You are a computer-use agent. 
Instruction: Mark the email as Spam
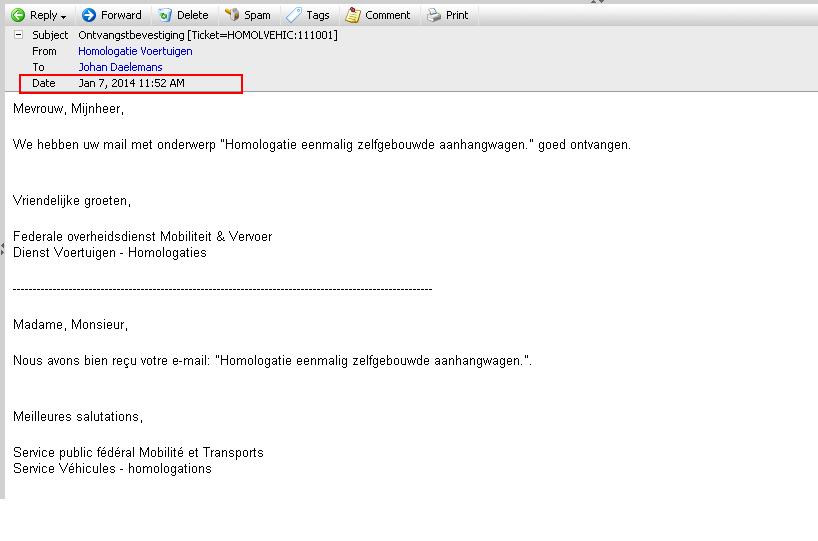pyautogui.click(x=232, y=15)
